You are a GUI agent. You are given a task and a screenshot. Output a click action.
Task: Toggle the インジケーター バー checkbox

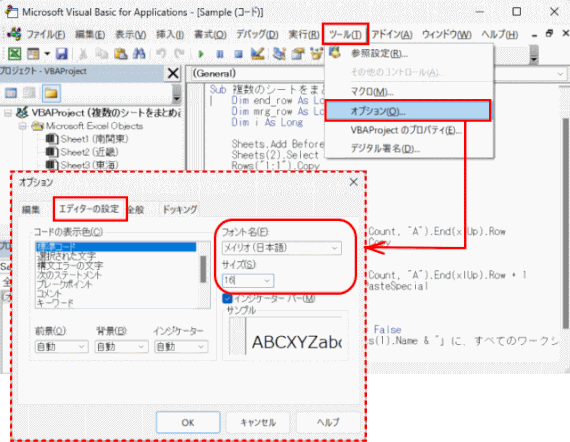pyautogui.click(x=228, y=298)
